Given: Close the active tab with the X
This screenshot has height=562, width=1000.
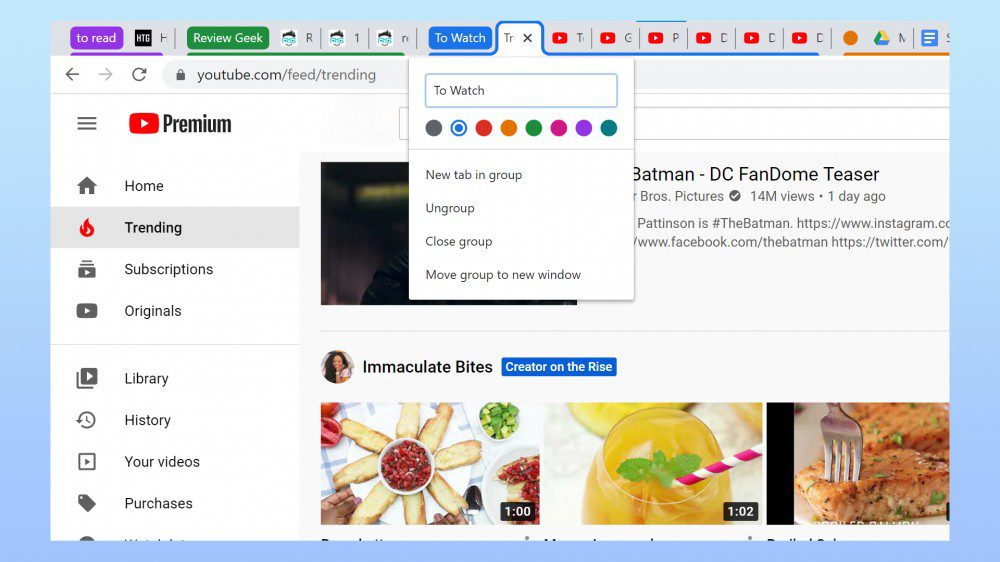Looking at the screenshot, I should 528,38.
